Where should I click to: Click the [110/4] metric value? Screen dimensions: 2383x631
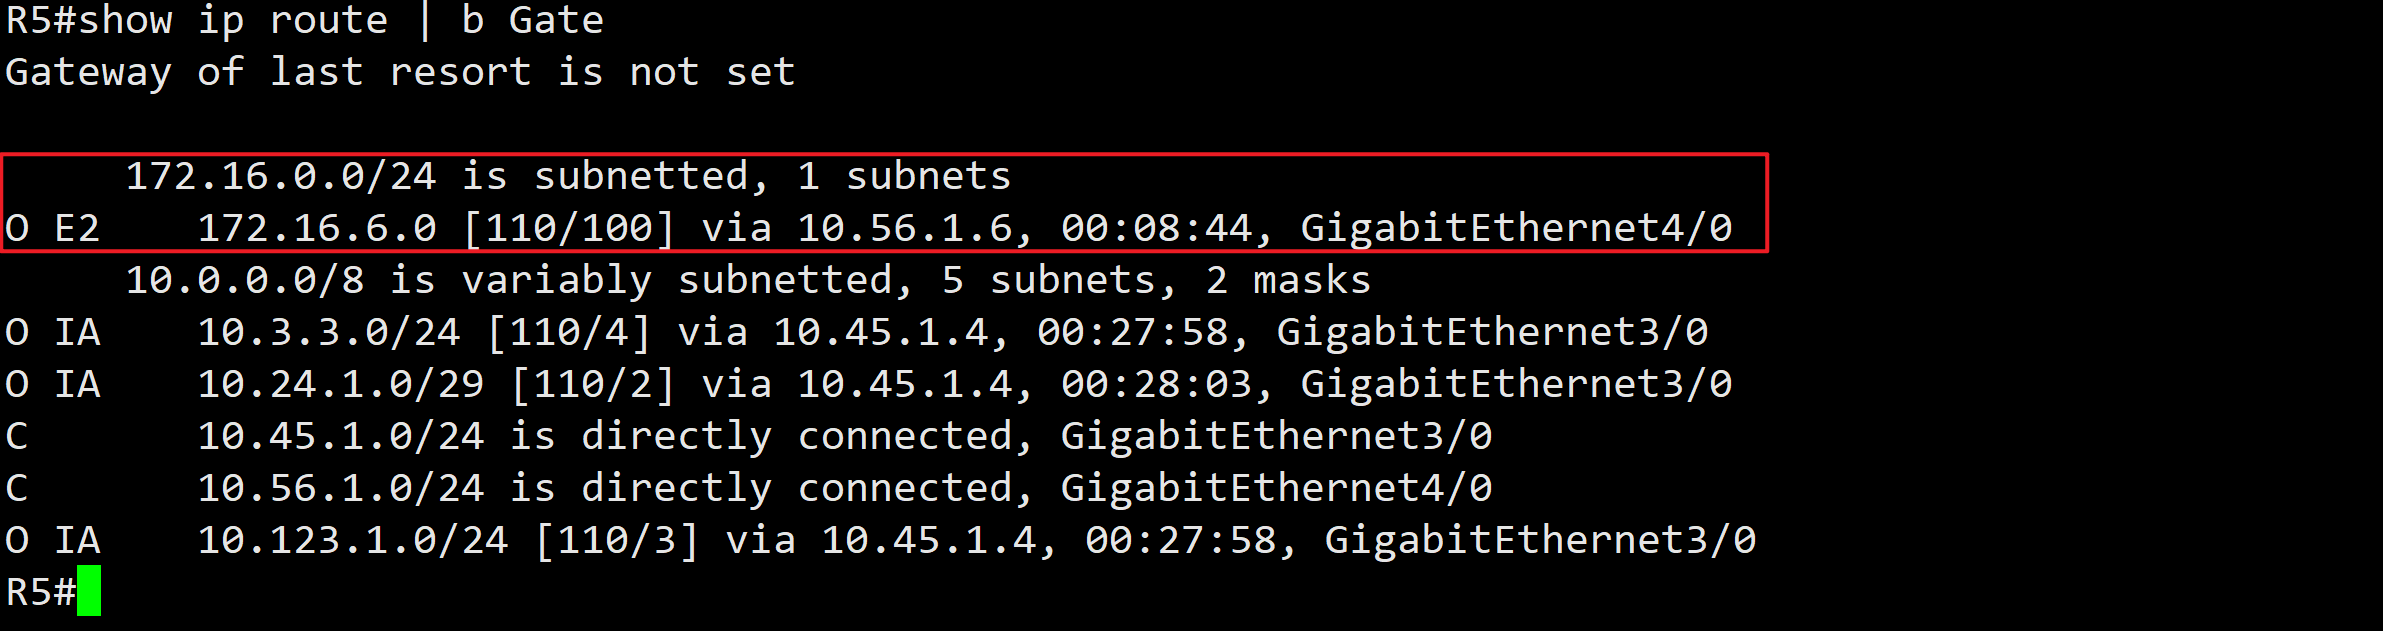click(x=569, y=333)
